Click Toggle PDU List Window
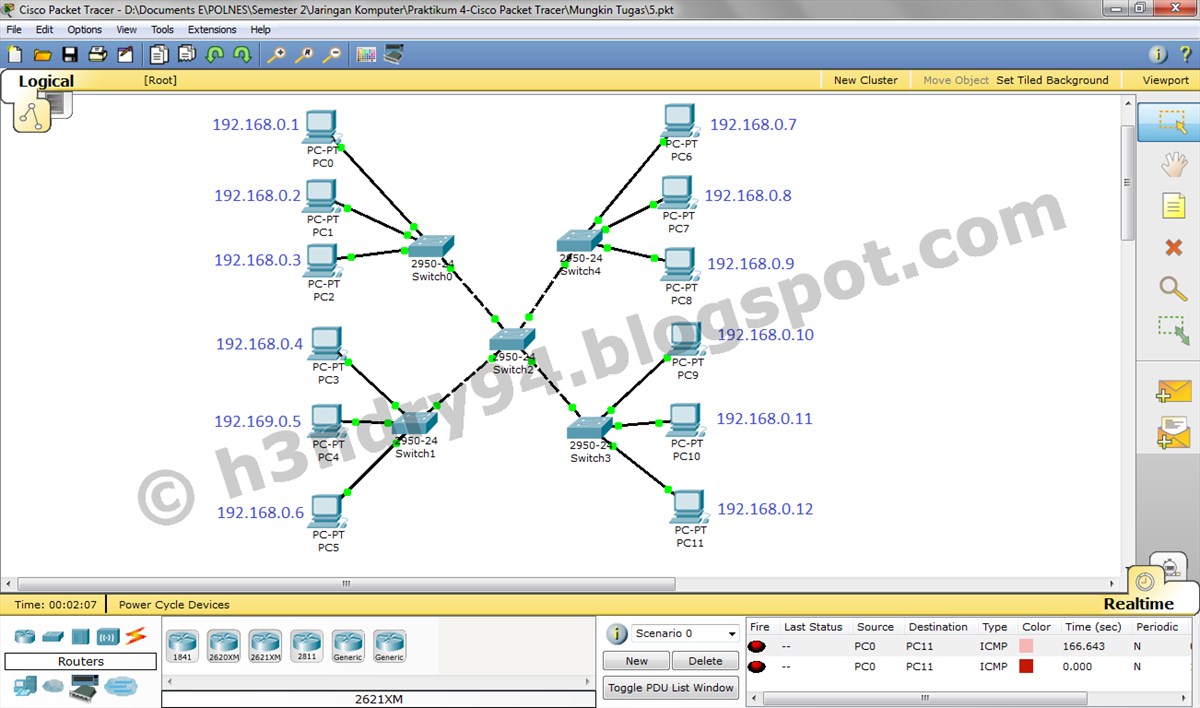1200x708 pixels. tap(670, 687)
